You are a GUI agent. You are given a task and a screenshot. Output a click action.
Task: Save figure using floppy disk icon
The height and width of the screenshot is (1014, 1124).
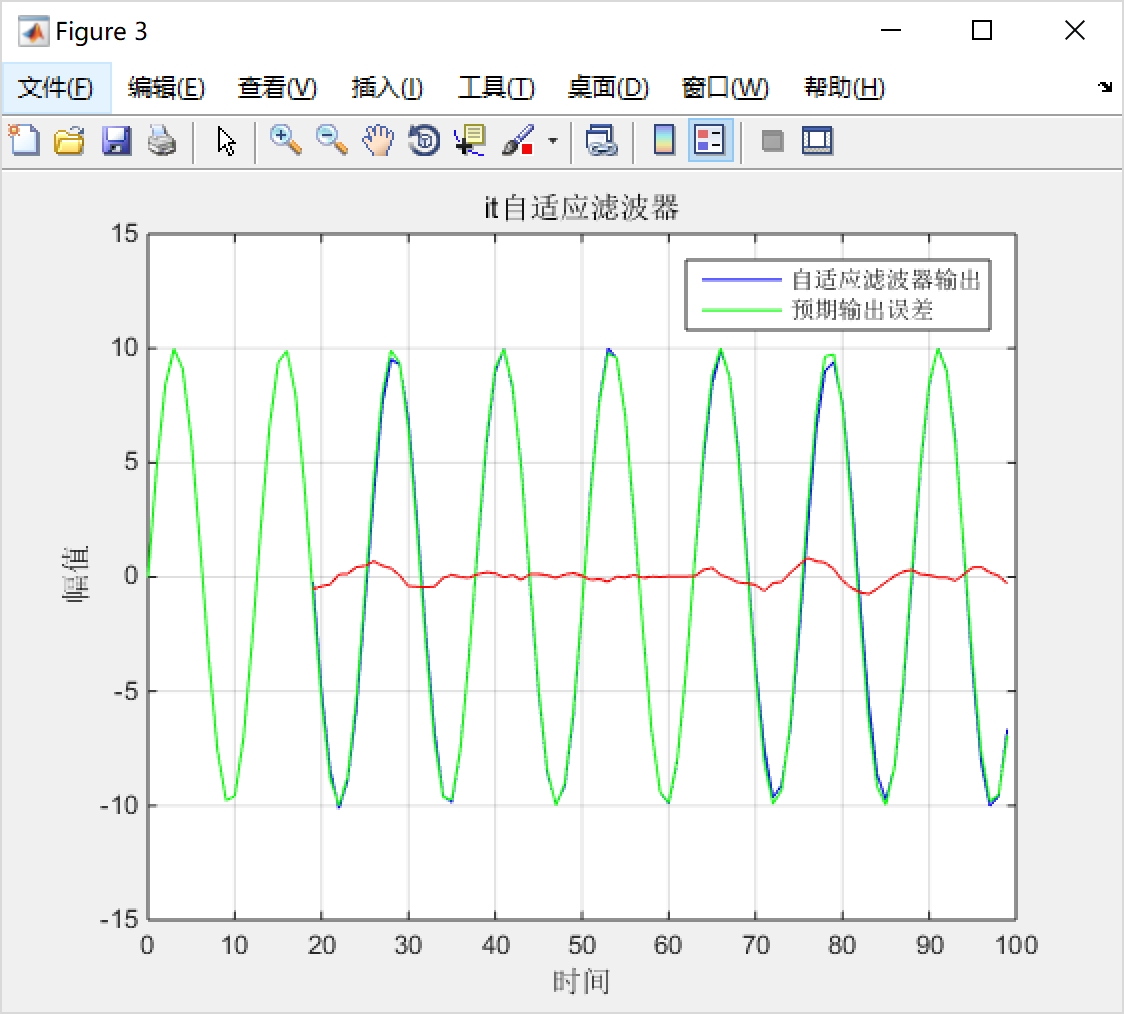tap(116, 140)
